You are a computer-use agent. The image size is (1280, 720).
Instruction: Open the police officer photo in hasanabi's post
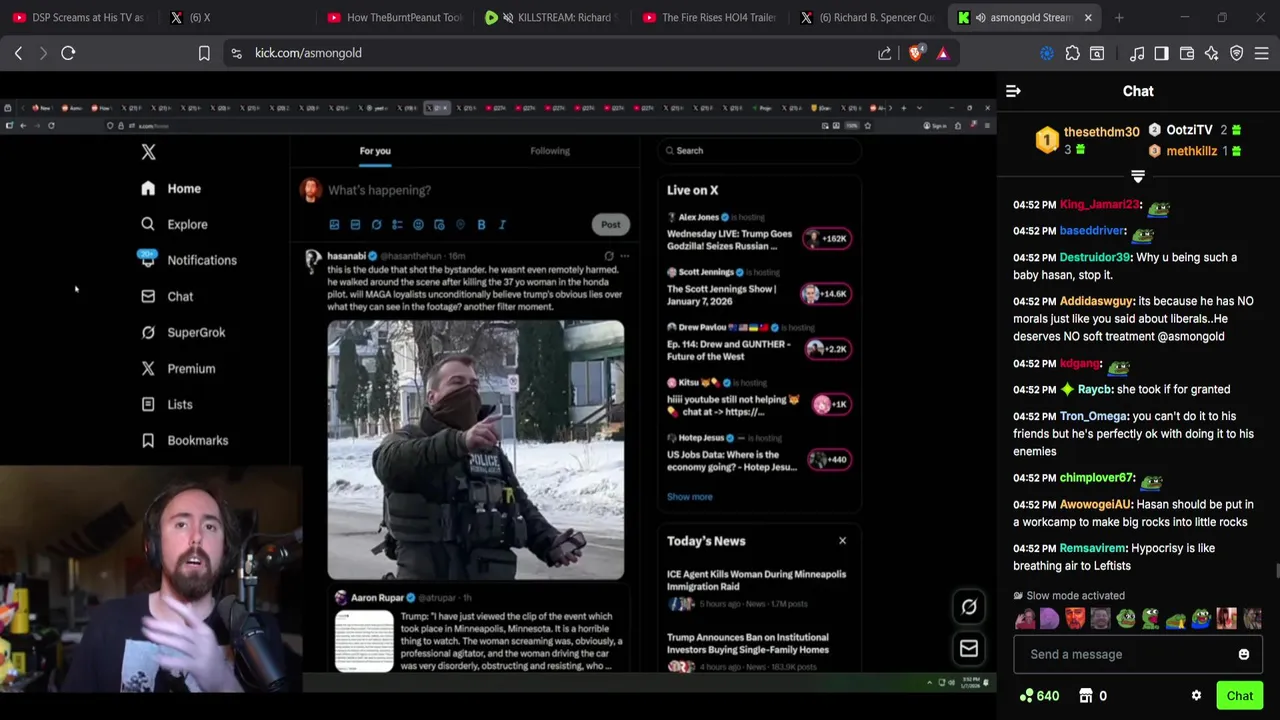coord(476,450)
